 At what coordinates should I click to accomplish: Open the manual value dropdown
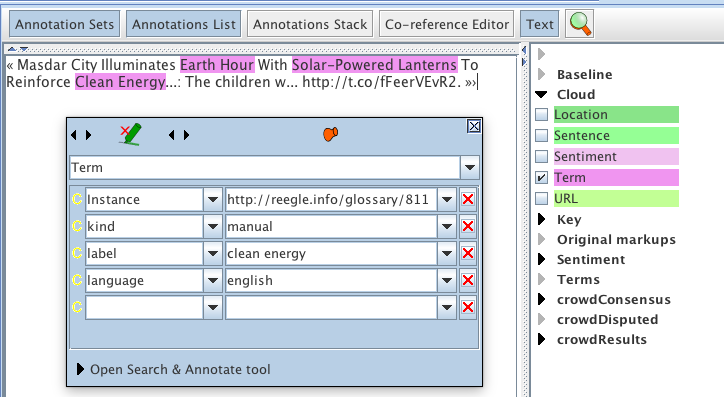click(447, 226)
